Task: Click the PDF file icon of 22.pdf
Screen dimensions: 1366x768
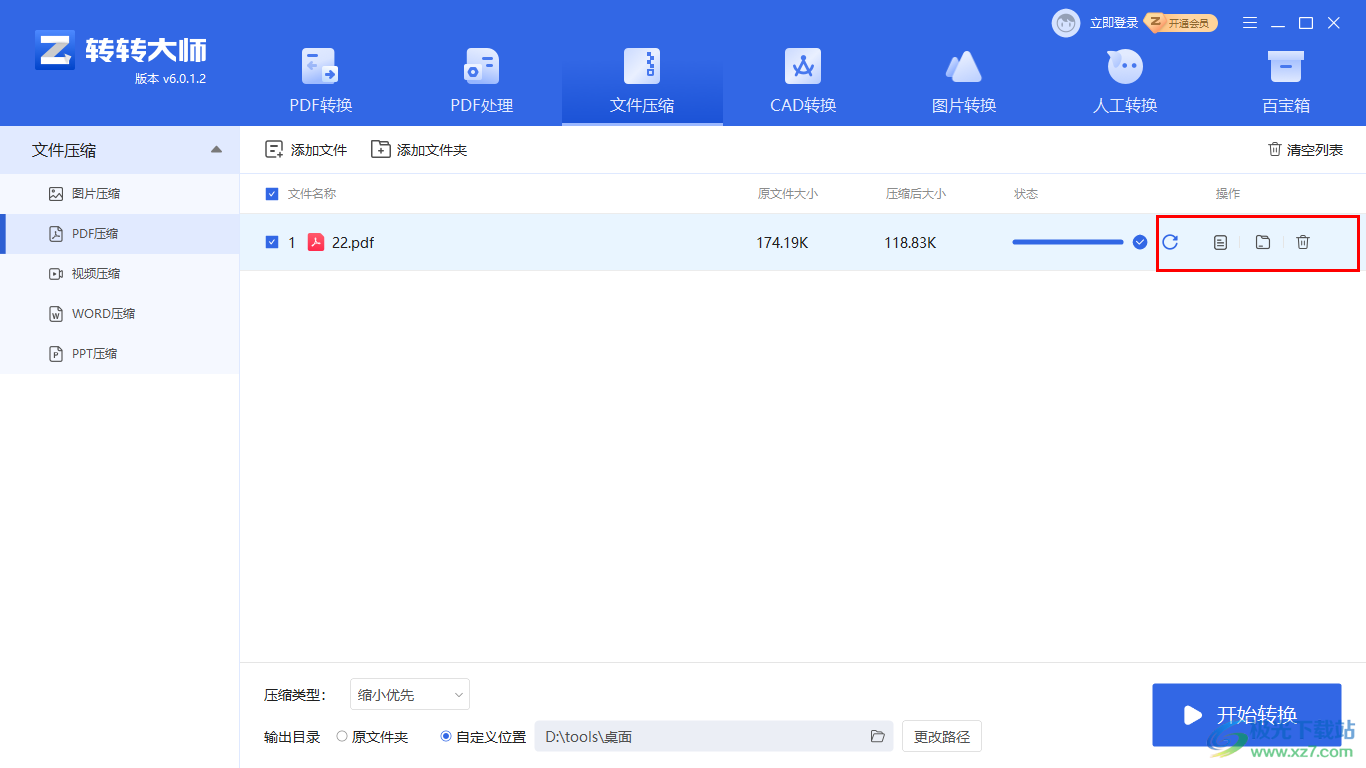Action: click(316, 242)
